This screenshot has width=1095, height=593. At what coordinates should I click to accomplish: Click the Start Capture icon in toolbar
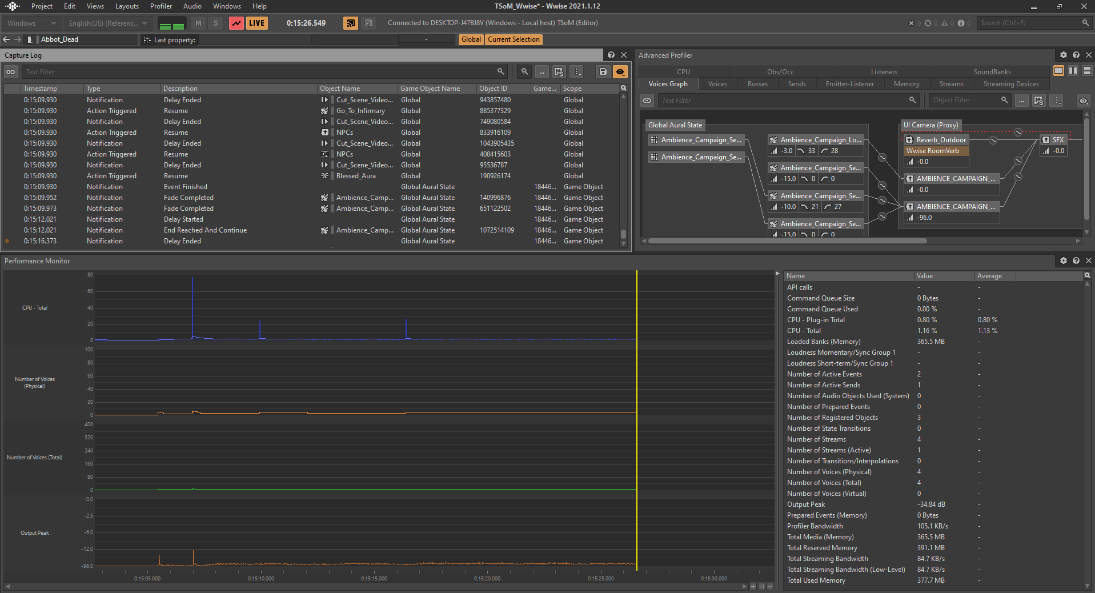point(235,22)
